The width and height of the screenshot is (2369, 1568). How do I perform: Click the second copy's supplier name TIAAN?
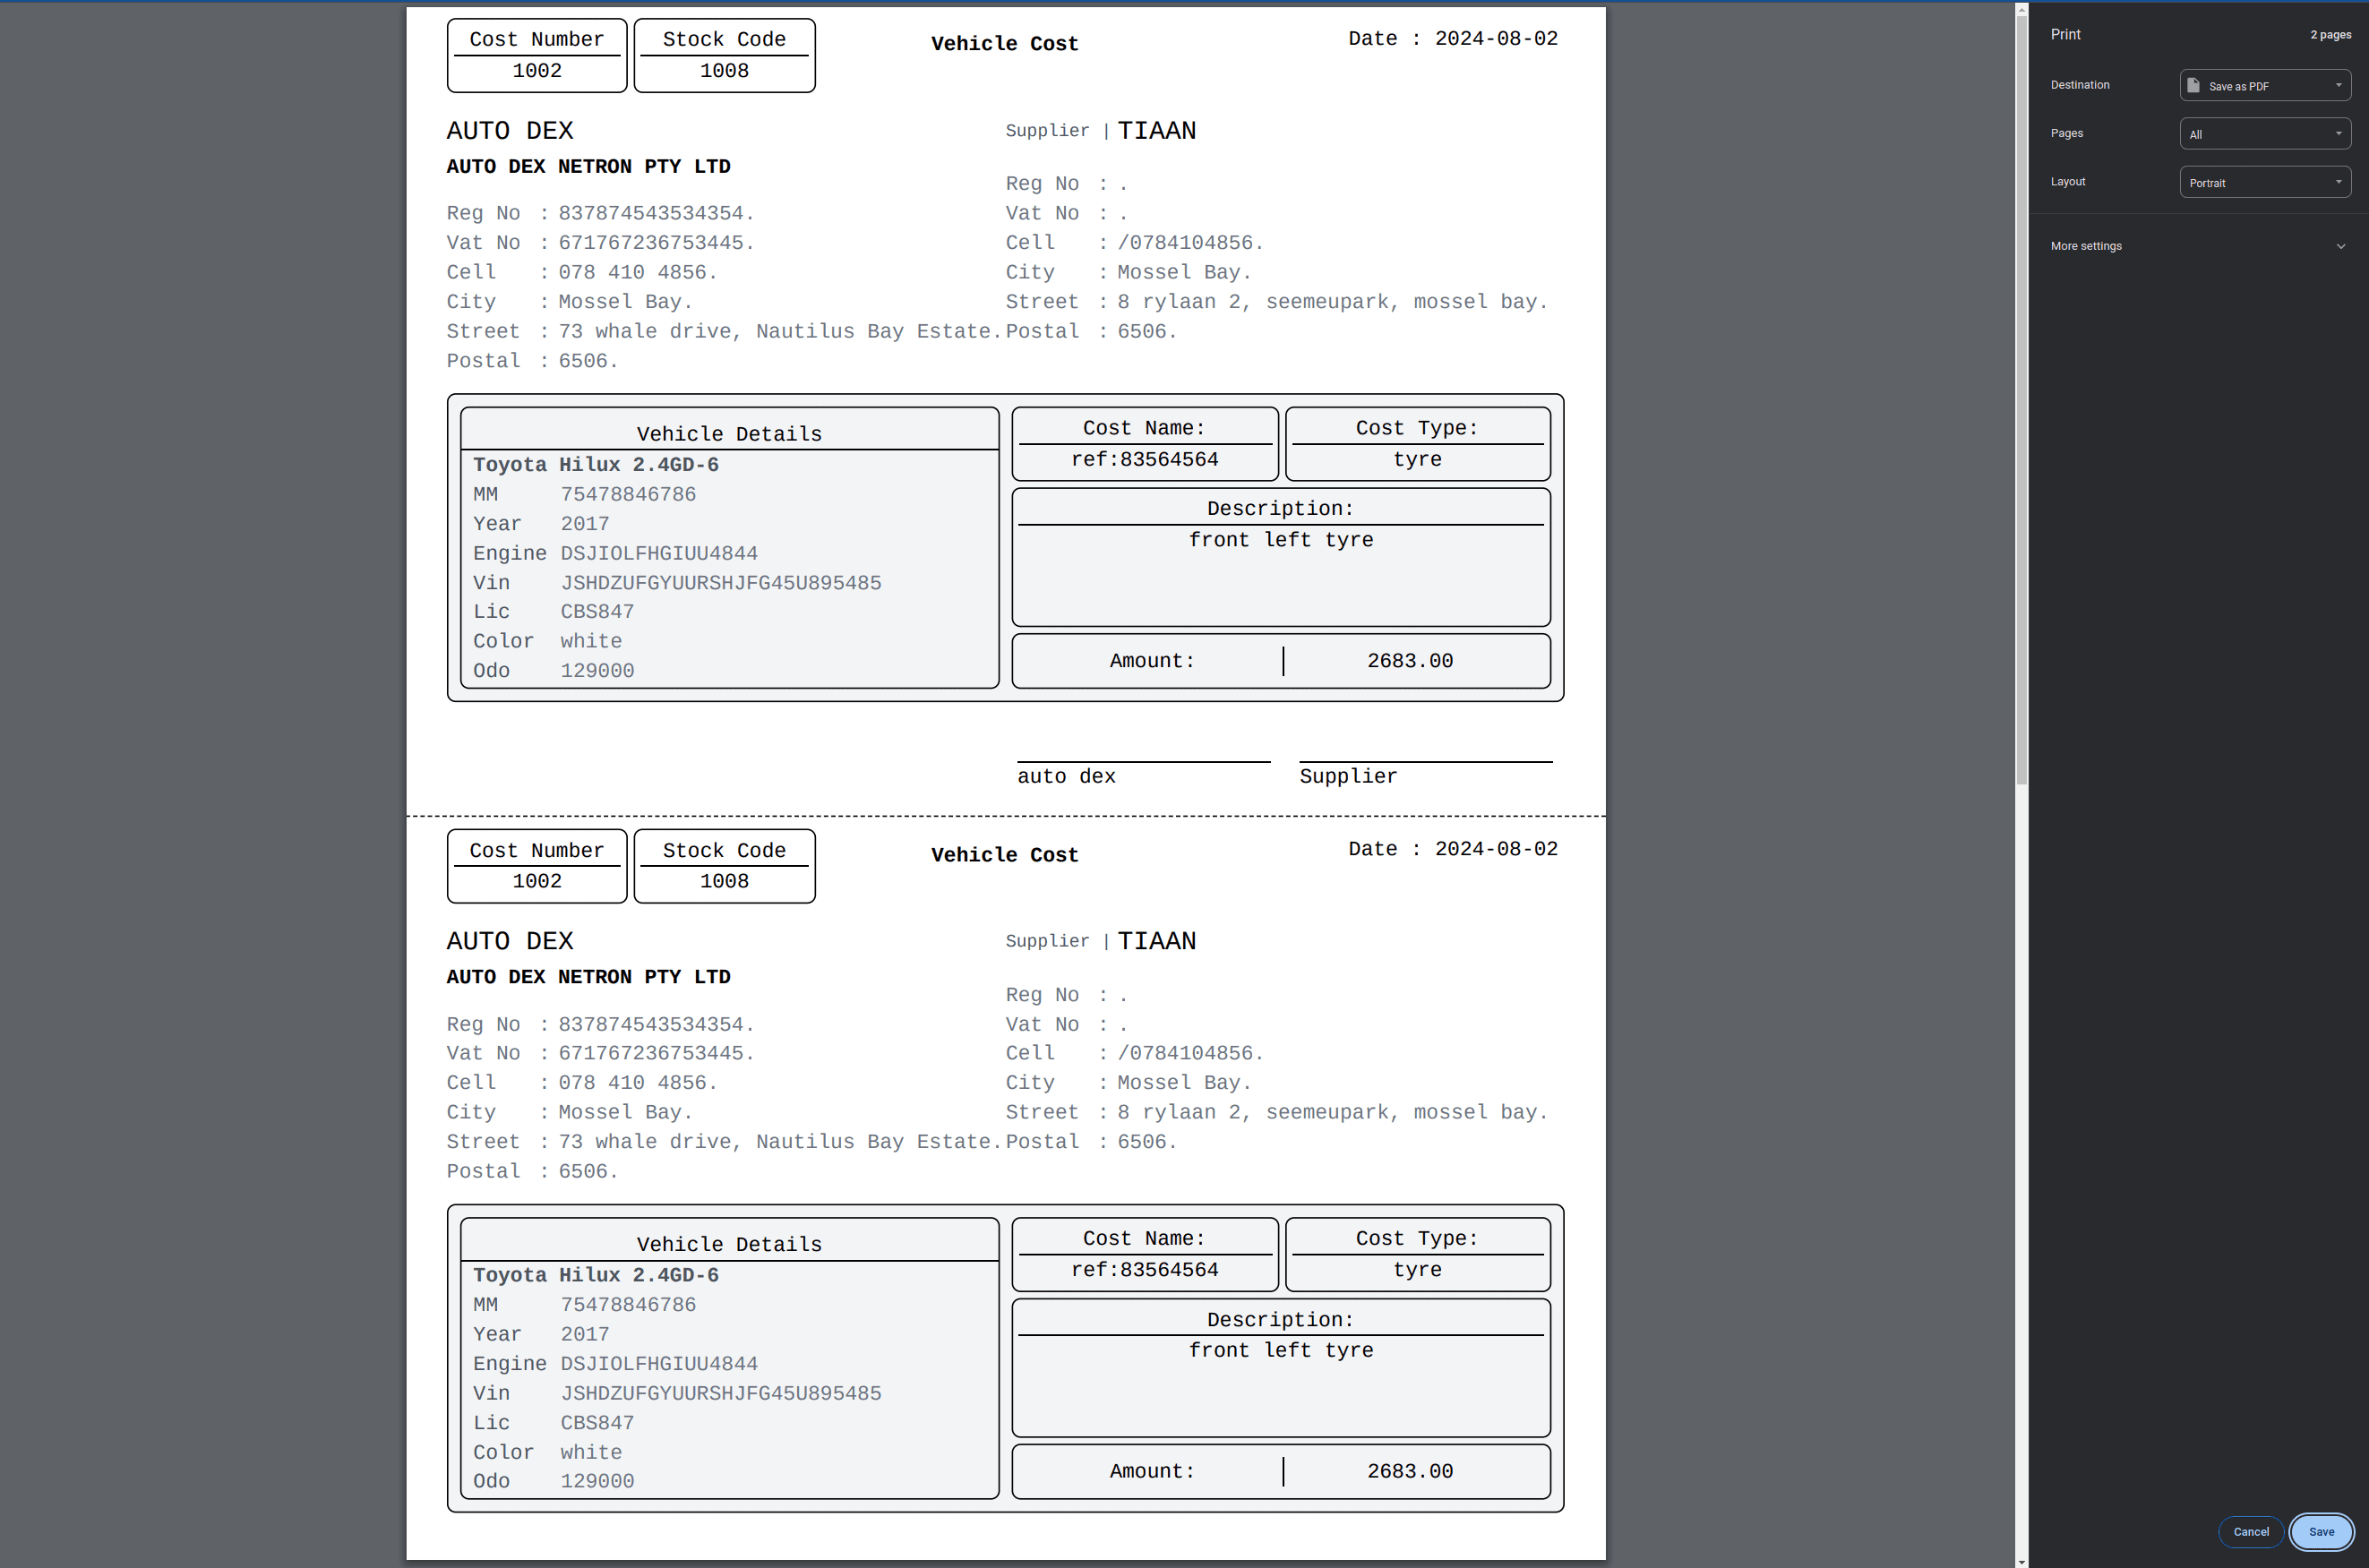click(x=1156, y=942)
